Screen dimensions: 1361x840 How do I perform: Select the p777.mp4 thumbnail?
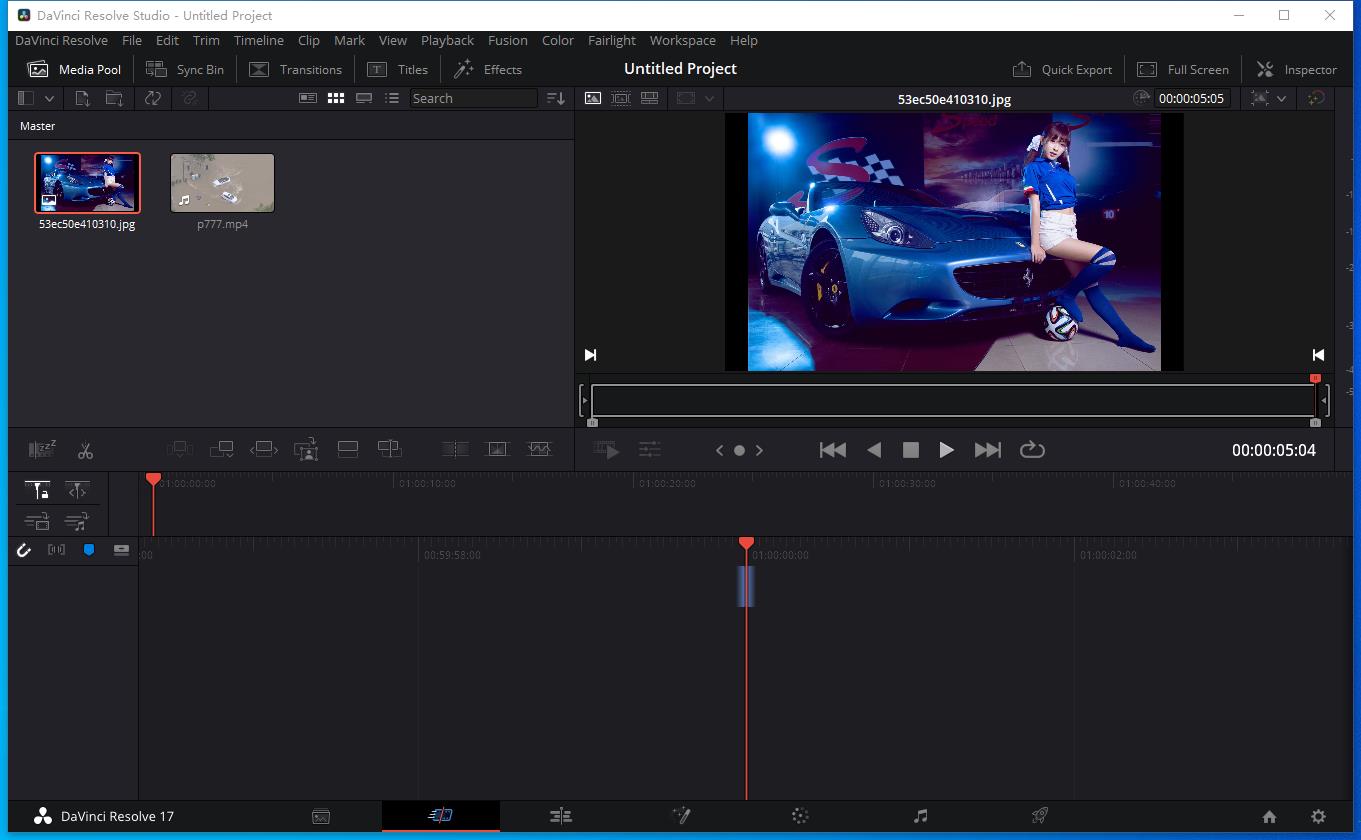click(x=222, y=183)
